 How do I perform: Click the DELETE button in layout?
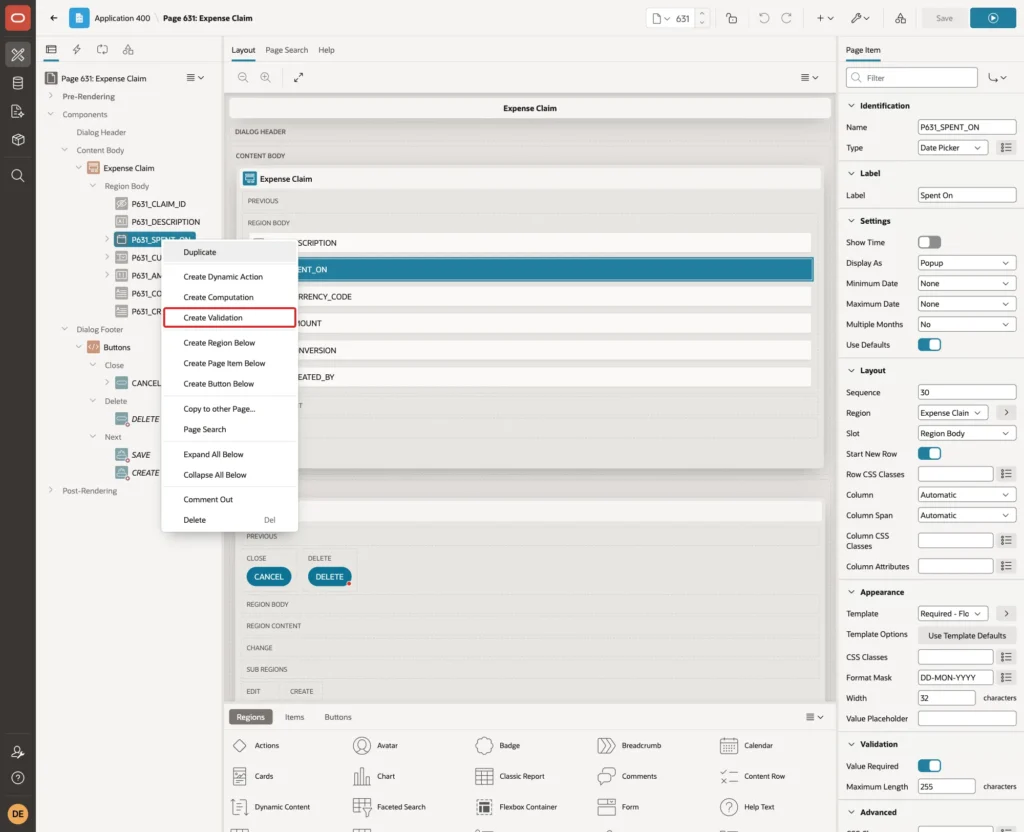click(330, 577)
